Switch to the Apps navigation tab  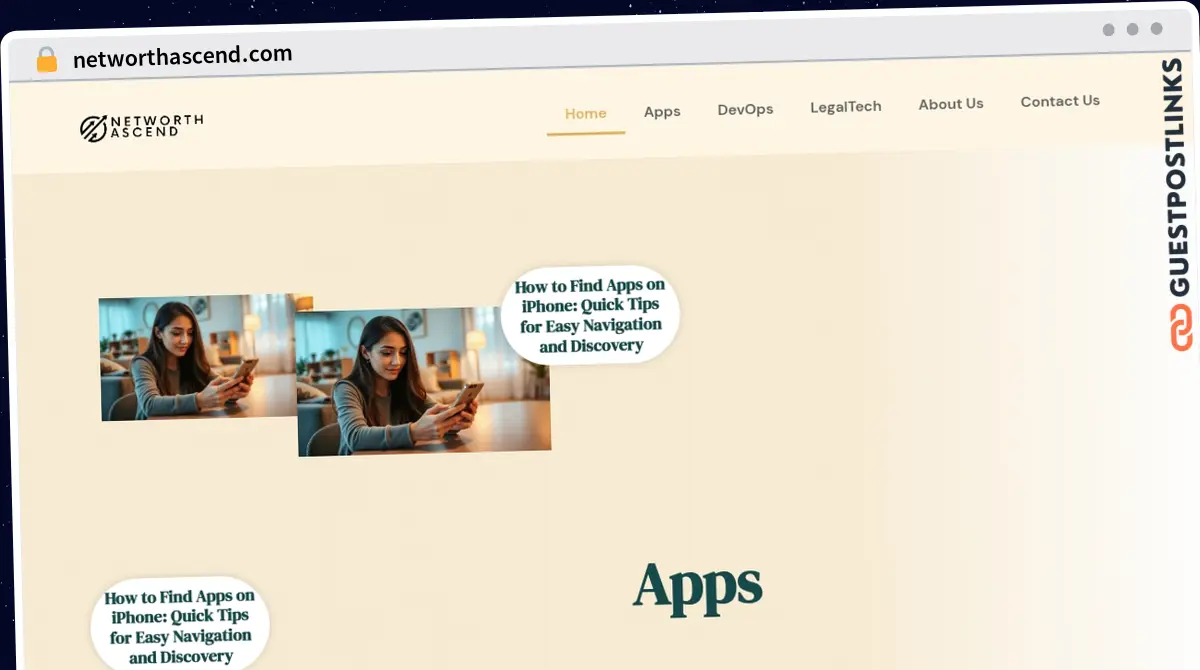[x=662, y=112]
